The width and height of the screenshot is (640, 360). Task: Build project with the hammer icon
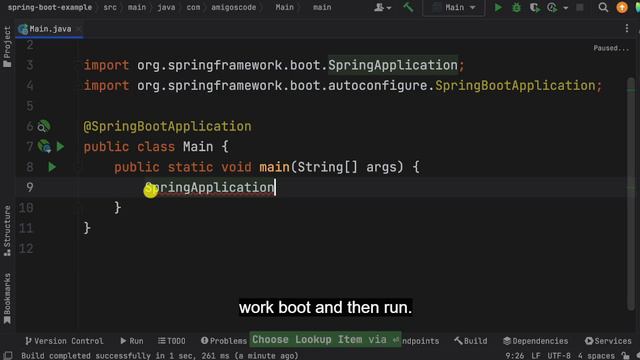pos(408,7)
